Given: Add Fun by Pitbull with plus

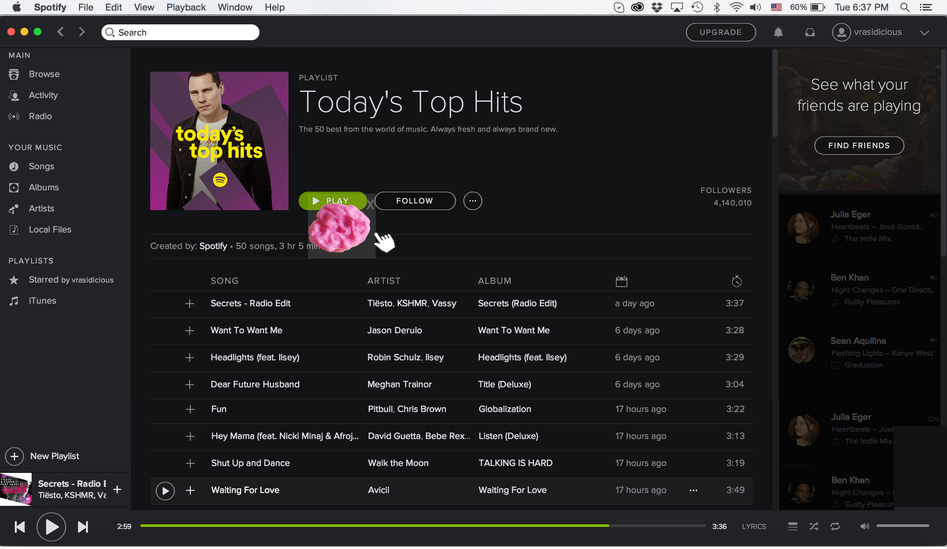Looking at the screenshot, I should [x=190, y=409].
